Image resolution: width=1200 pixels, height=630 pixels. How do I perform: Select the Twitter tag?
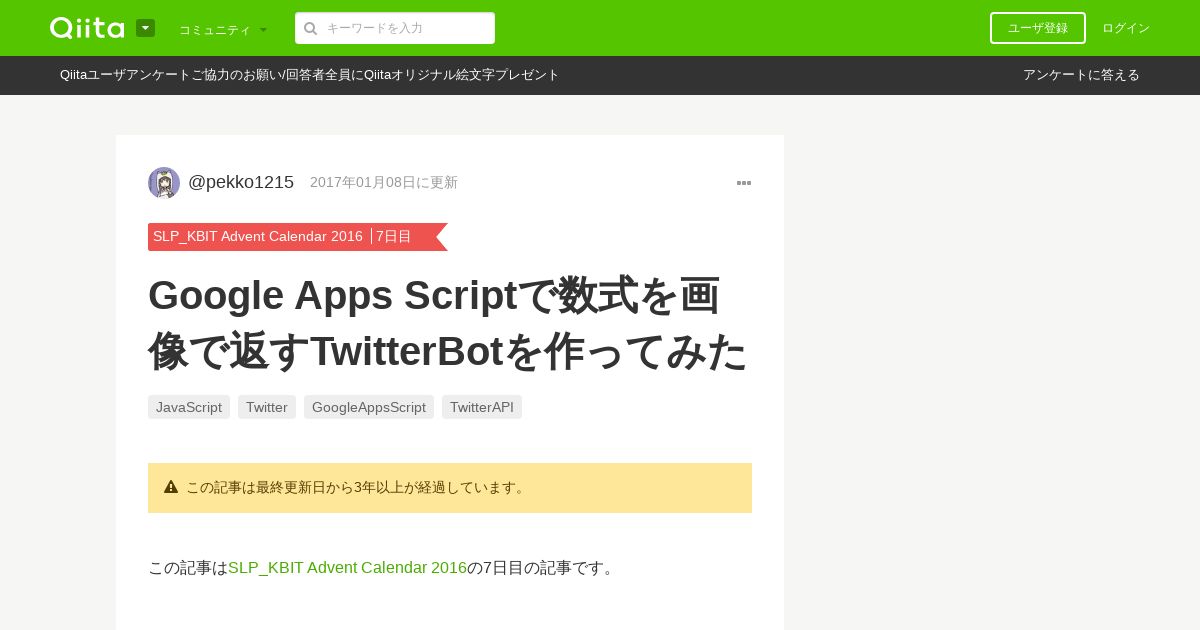point(267,407)
